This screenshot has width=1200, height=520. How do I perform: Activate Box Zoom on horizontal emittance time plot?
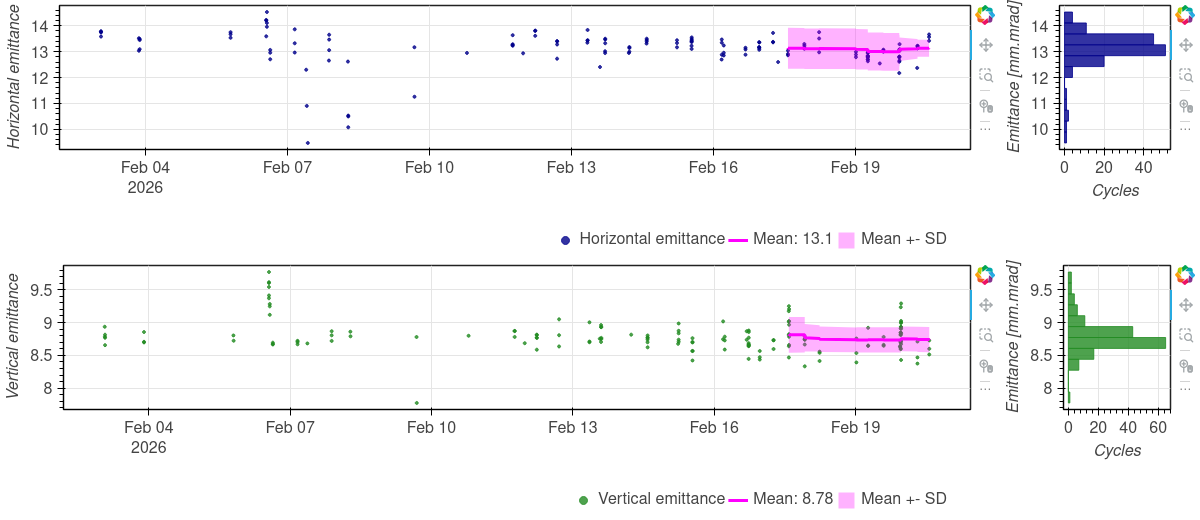pyautogui.click(x=985, y=75)
